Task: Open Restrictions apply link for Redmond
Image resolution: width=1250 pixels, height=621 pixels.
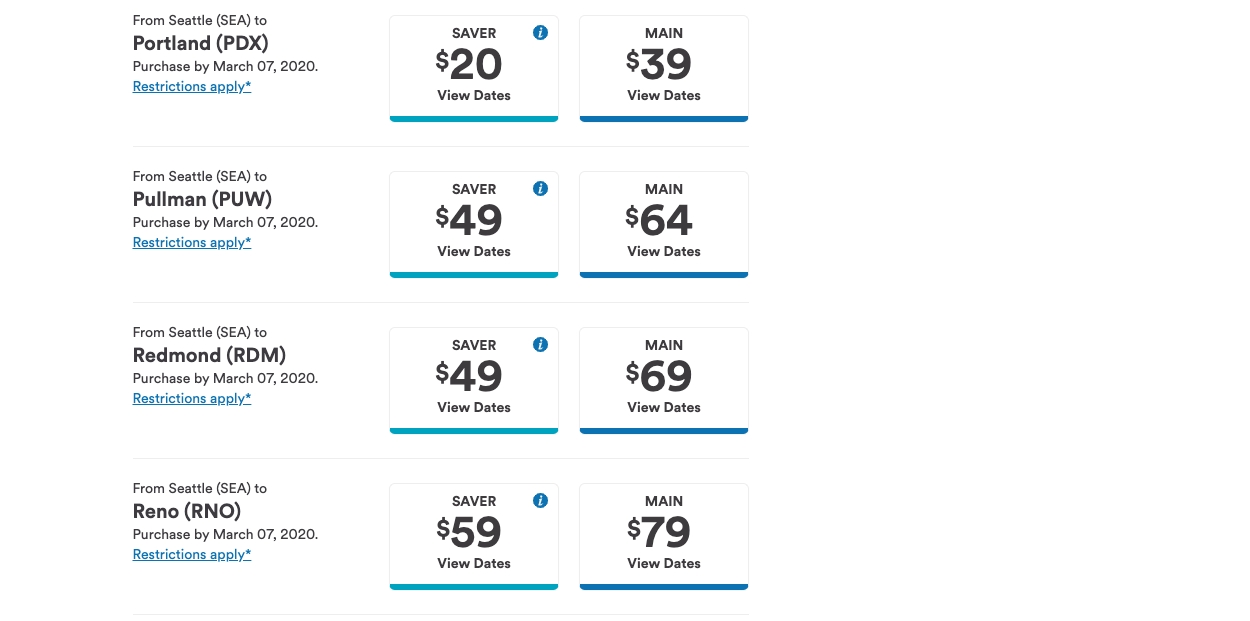Action: click(192, 399)
